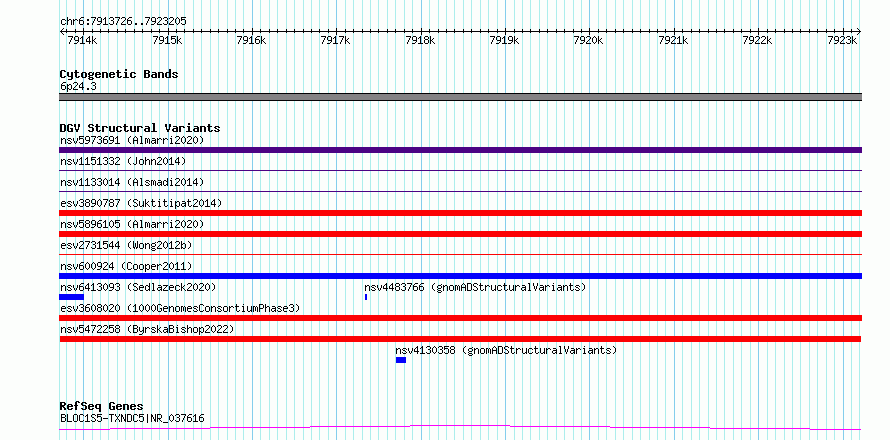Click the red nsv5896105 variant bar
Image resolution: width=890 pixels, height=440 pixels.
[x=460, y=234]
